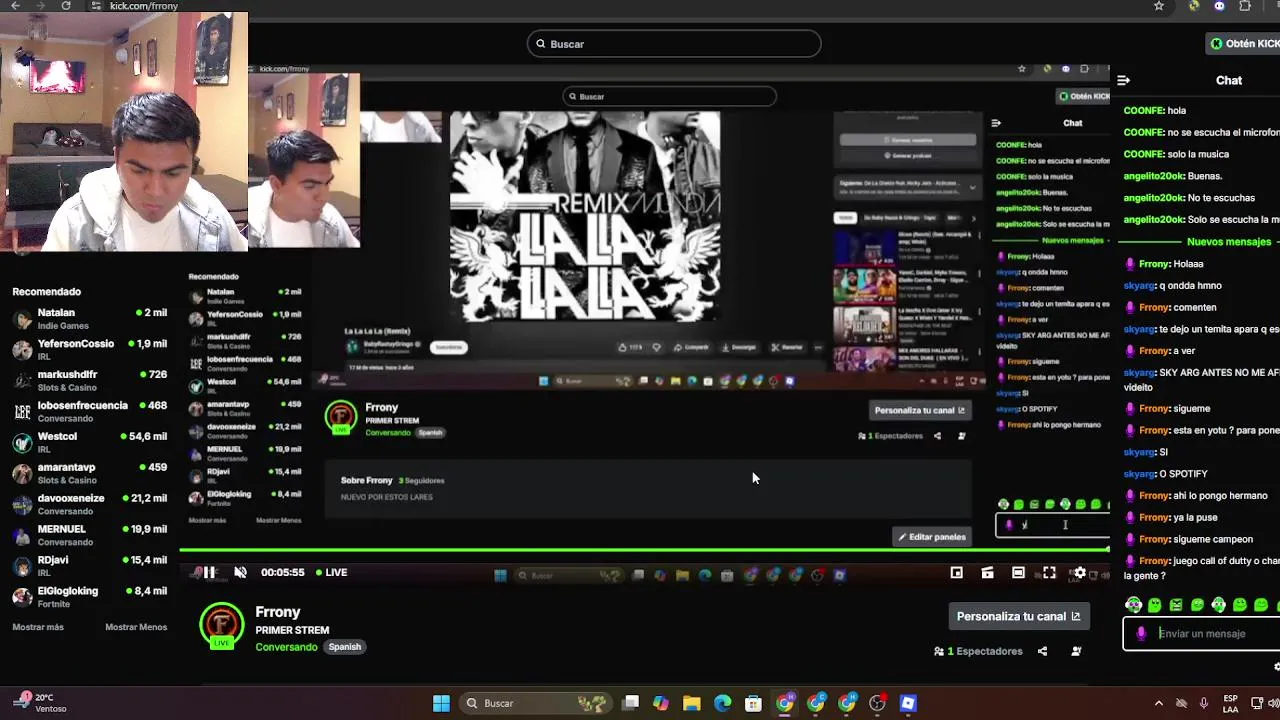The width and height of the screenshot is (1280, 720).
Task: Insert angry square green emote
Action: [x=1176, y=605]
